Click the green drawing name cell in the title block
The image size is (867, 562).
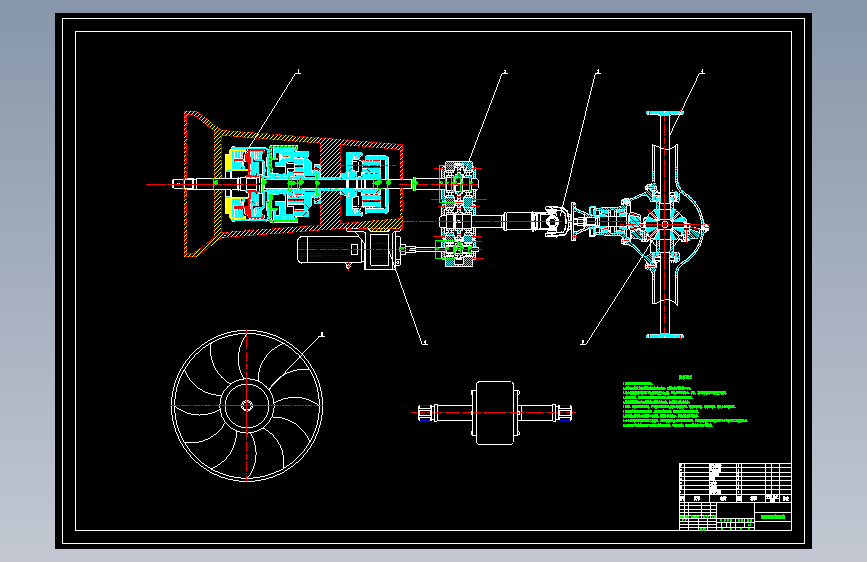(773, 517)
